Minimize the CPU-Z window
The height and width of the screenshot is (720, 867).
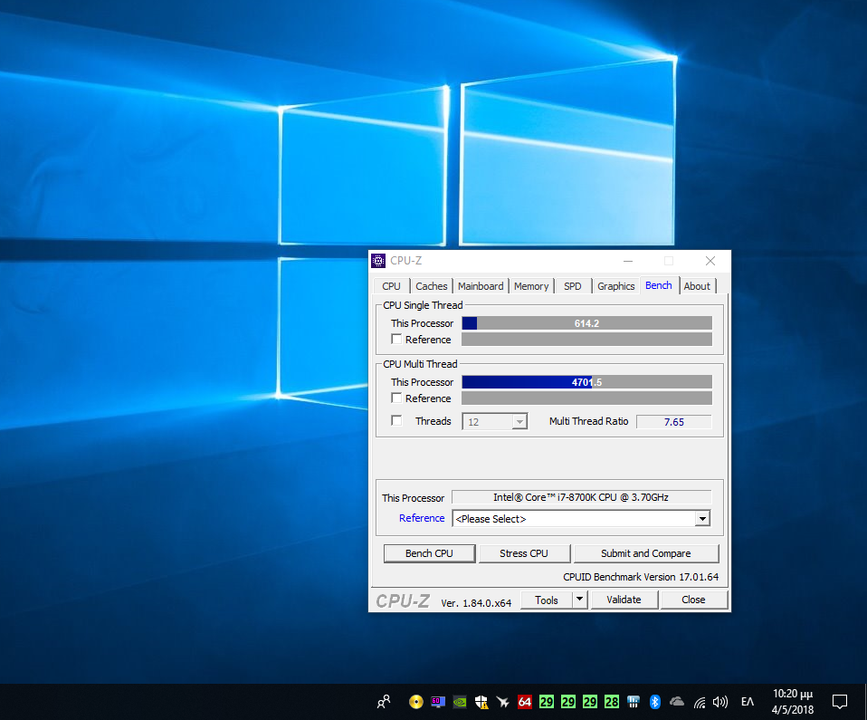pyautogui.click(x=628, y=260)
